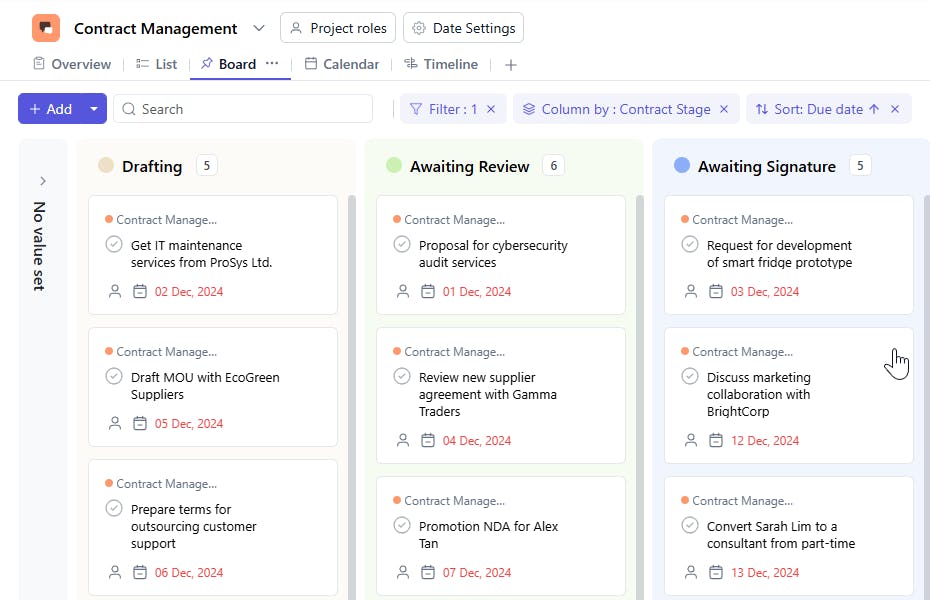The height and width of the screenshot is (600, 930).
Task: Click assignee icon on EcoGreen Suppliers card
Action: (115, 424)
